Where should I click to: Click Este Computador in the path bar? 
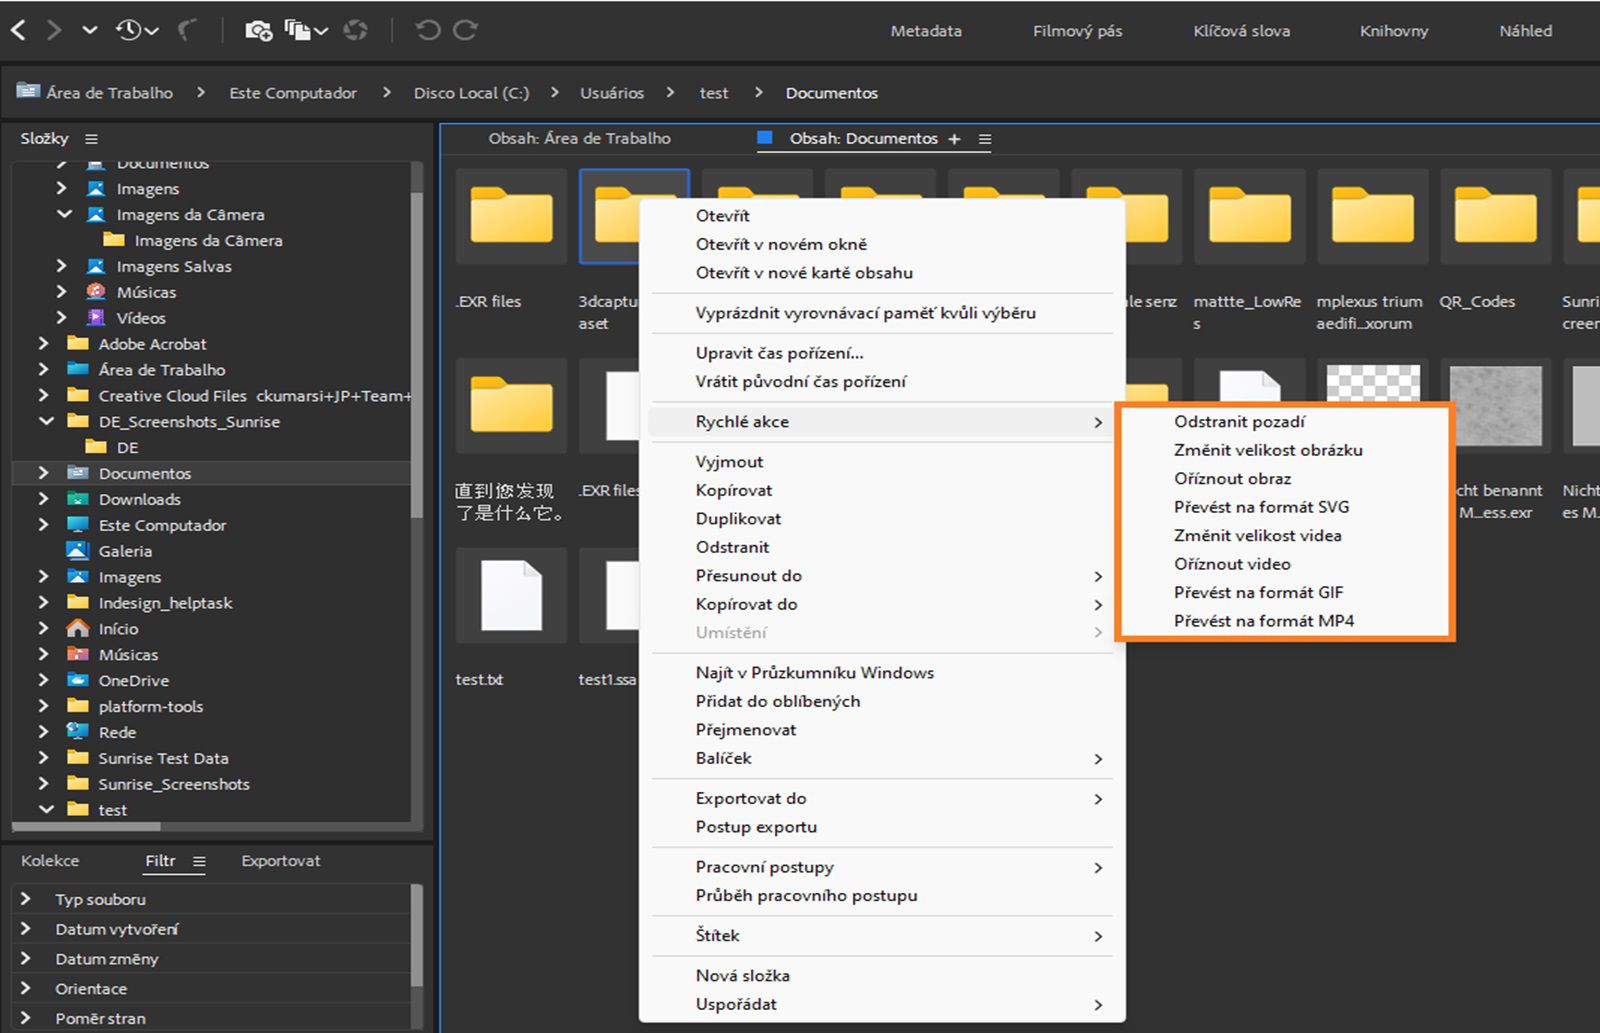click(293, 93)
